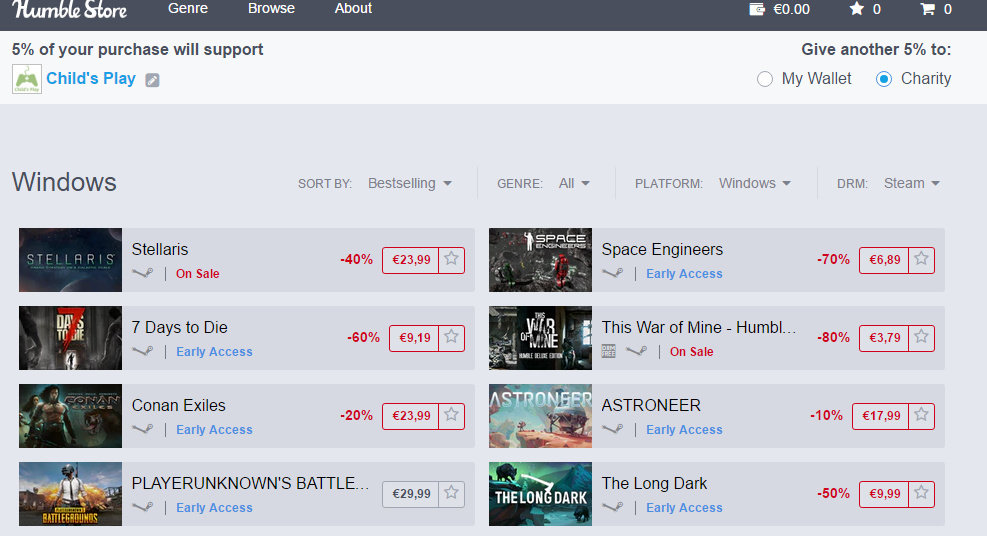Screen dimensions: 987x536
Task: Open the Space Engineers cover thumbnail
Action: pos(541,260)
